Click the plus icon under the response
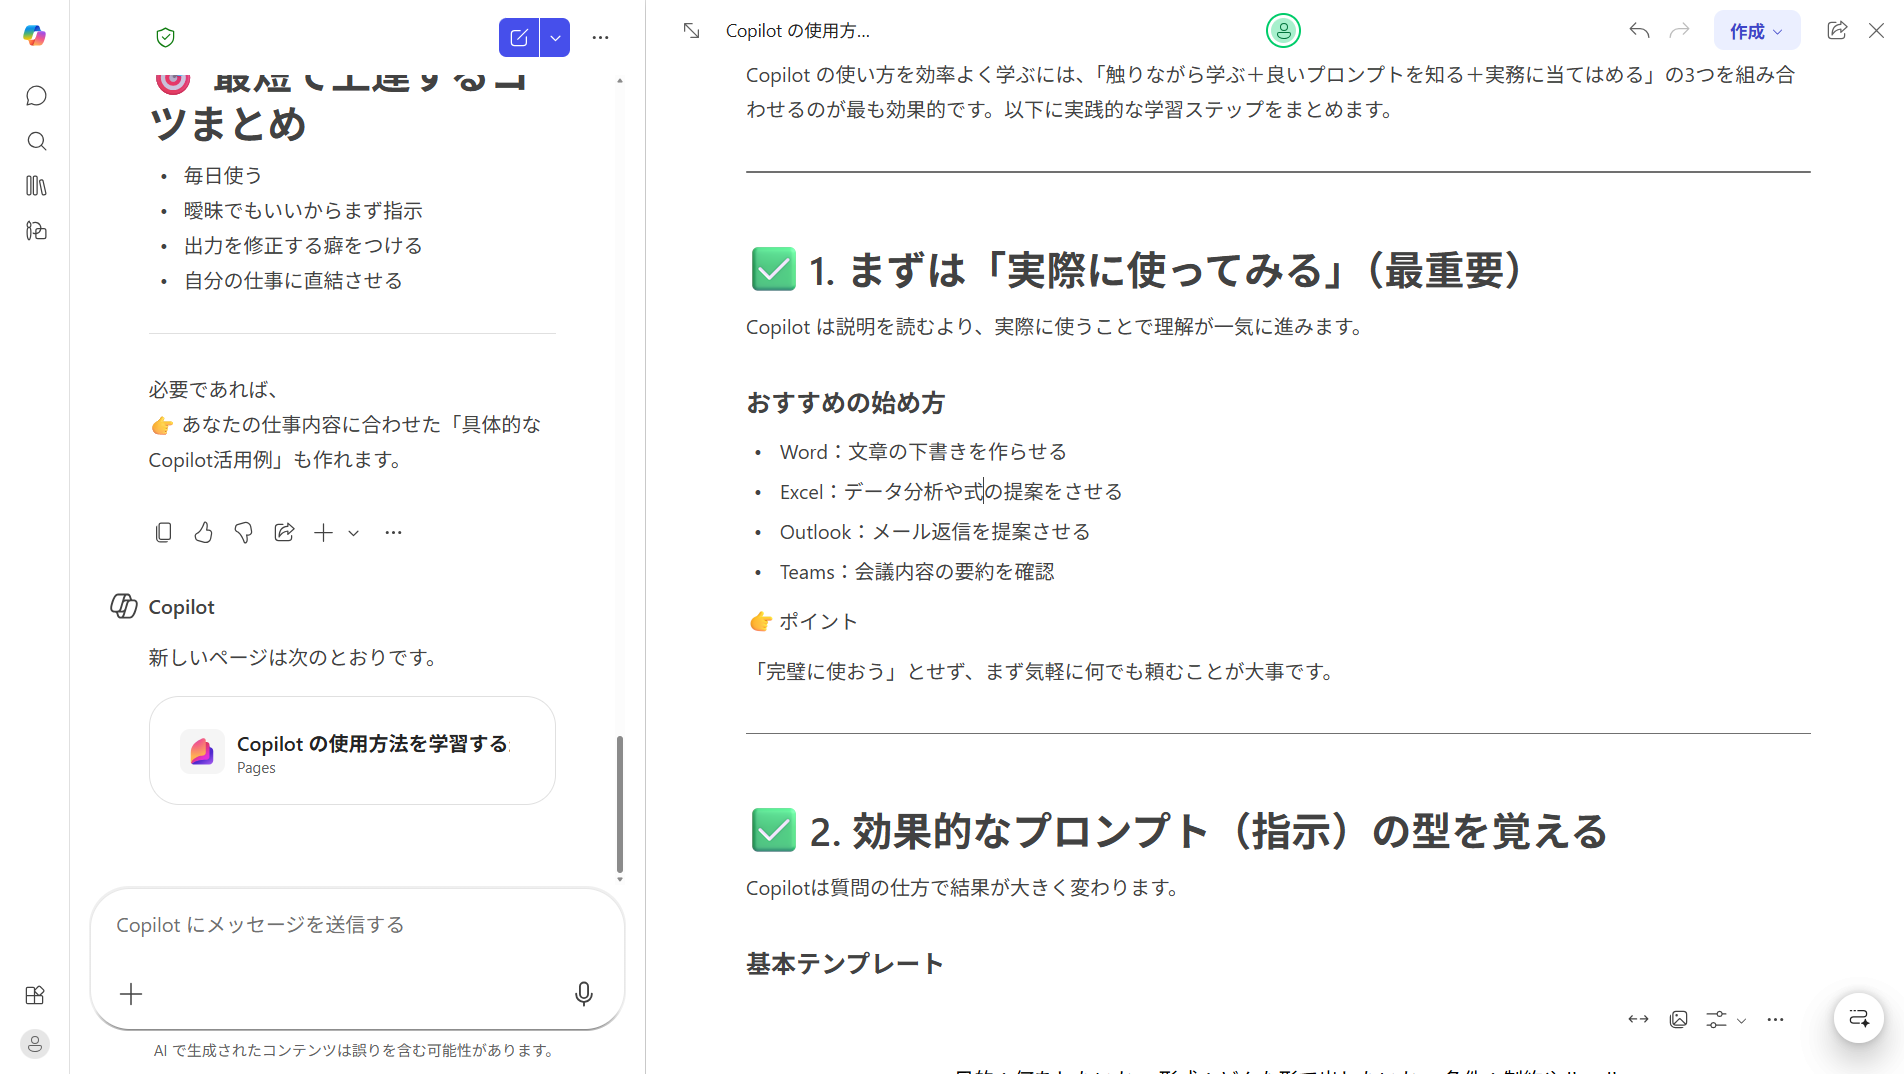1904x1074 pixels. [x=323, y=533]
